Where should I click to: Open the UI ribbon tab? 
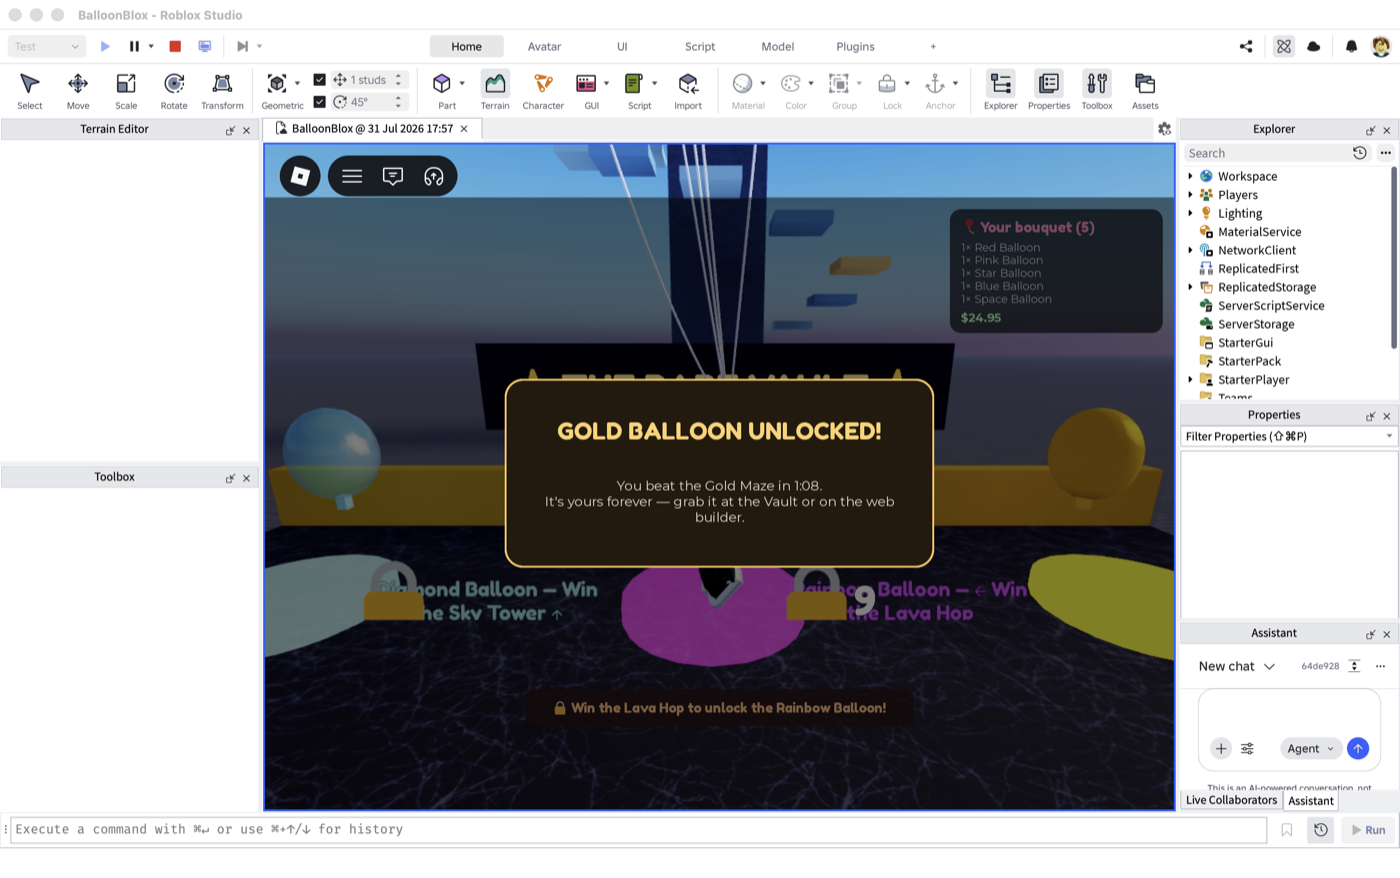pyautogui.click(x=622, y=46)
